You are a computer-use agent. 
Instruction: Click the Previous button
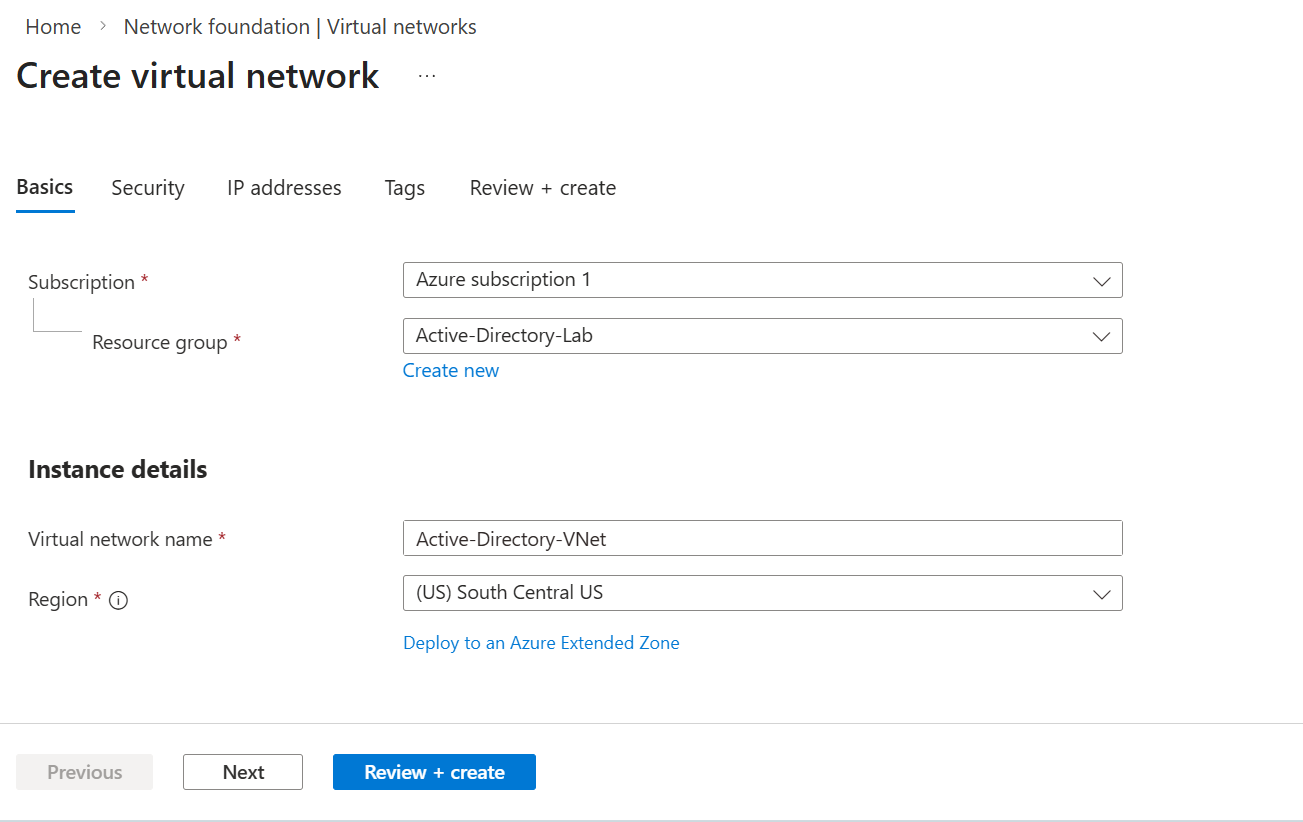pos(85,772)
